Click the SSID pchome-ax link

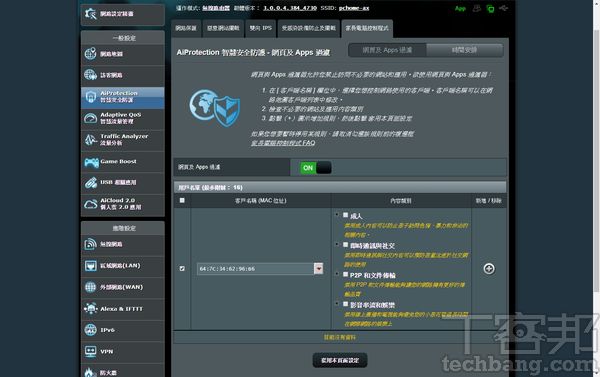coord(354,8)
